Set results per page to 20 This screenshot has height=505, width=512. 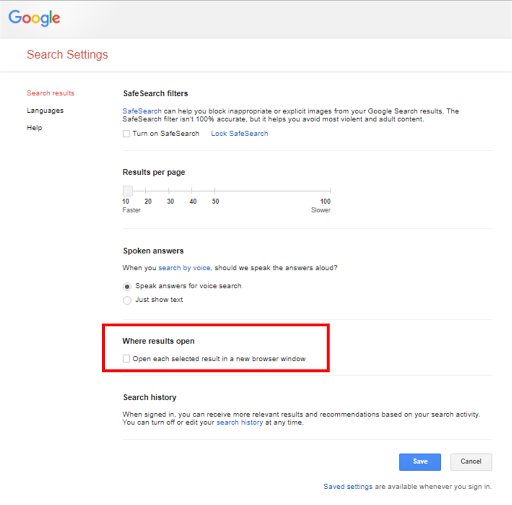(x=146, y=191)
